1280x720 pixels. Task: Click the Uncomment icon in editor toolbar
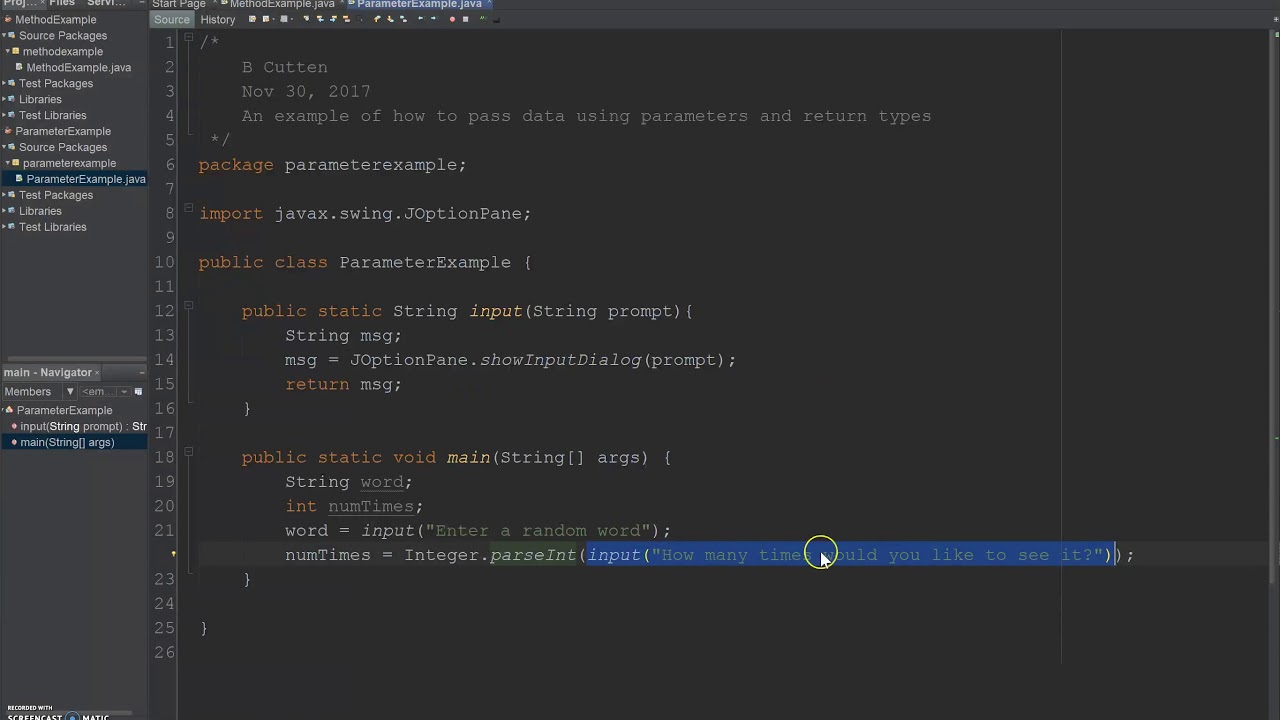pyautogui.click(x=496, y=19)
